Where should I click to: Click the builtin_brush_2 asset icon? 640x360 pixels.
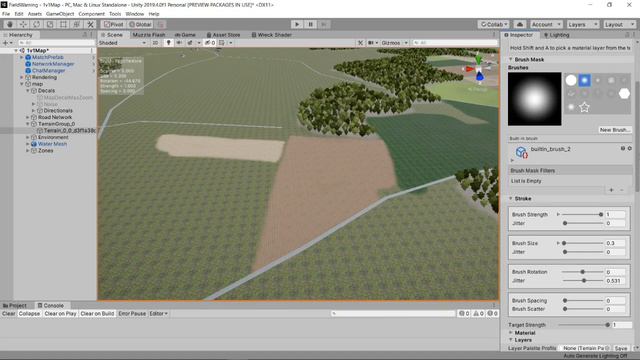(521, 152)
